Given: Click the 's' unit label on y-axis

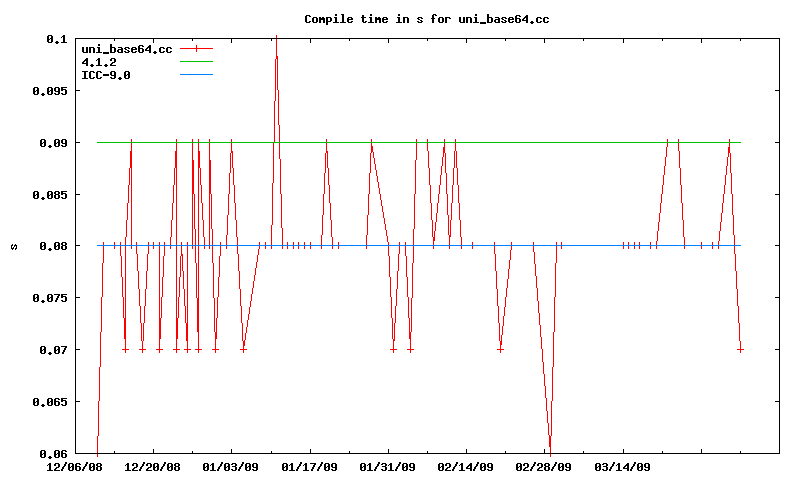Looking at the screenshot, I should (x=13, y=246).
